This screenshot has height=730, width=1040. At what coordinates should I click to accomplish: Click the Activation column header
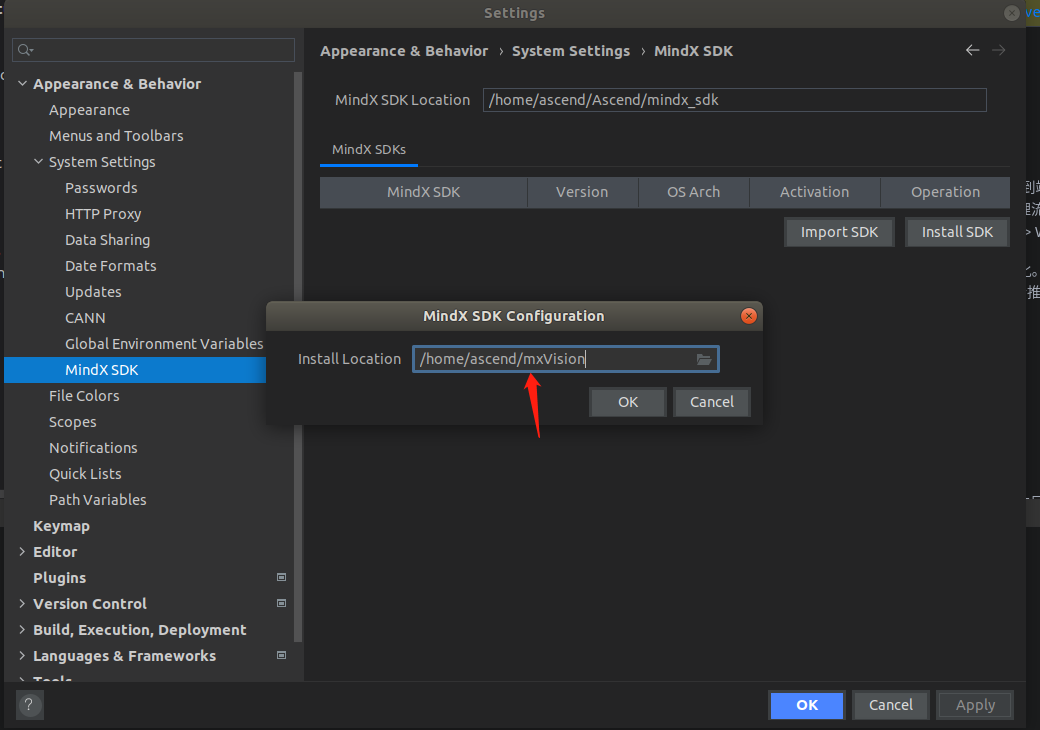click(x=814, y=192)
